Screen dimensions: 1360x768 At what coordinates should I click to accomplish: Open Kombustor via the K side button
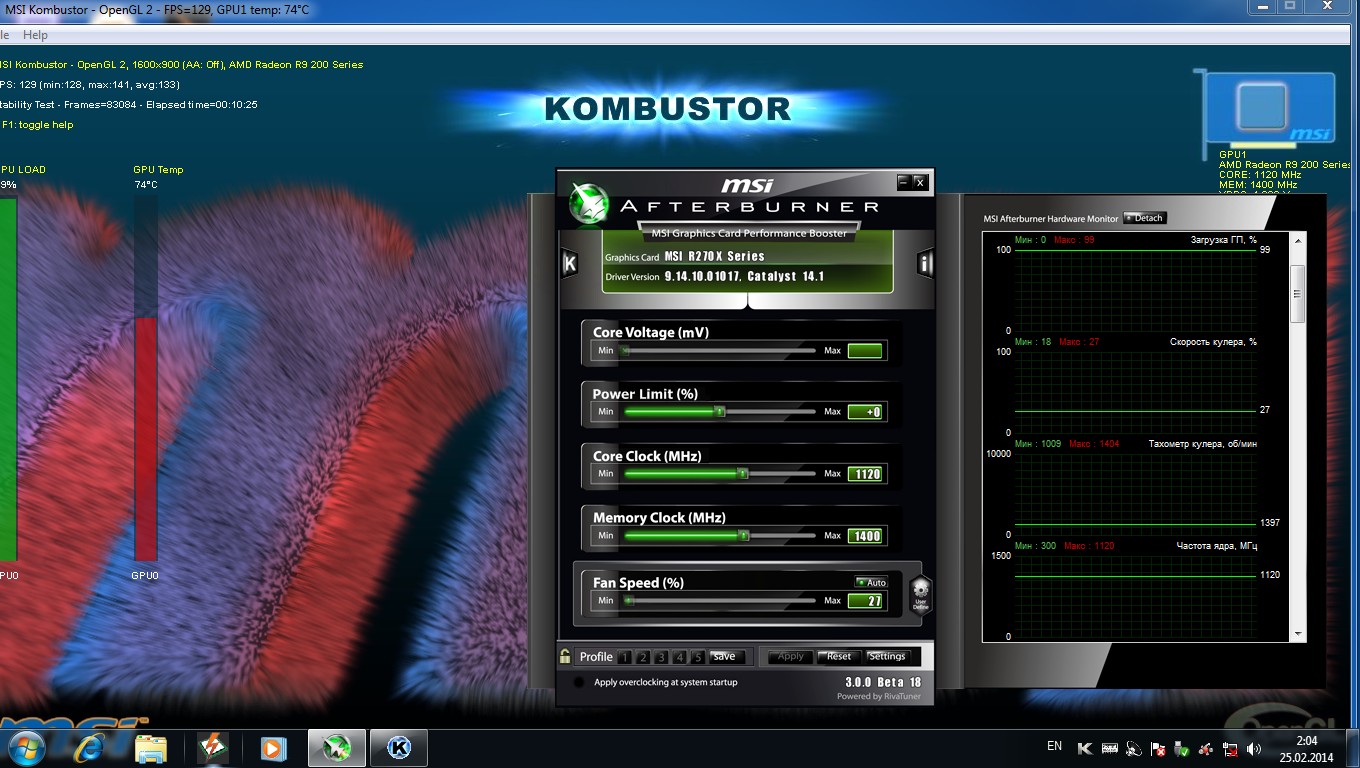[x=569, y=264]
